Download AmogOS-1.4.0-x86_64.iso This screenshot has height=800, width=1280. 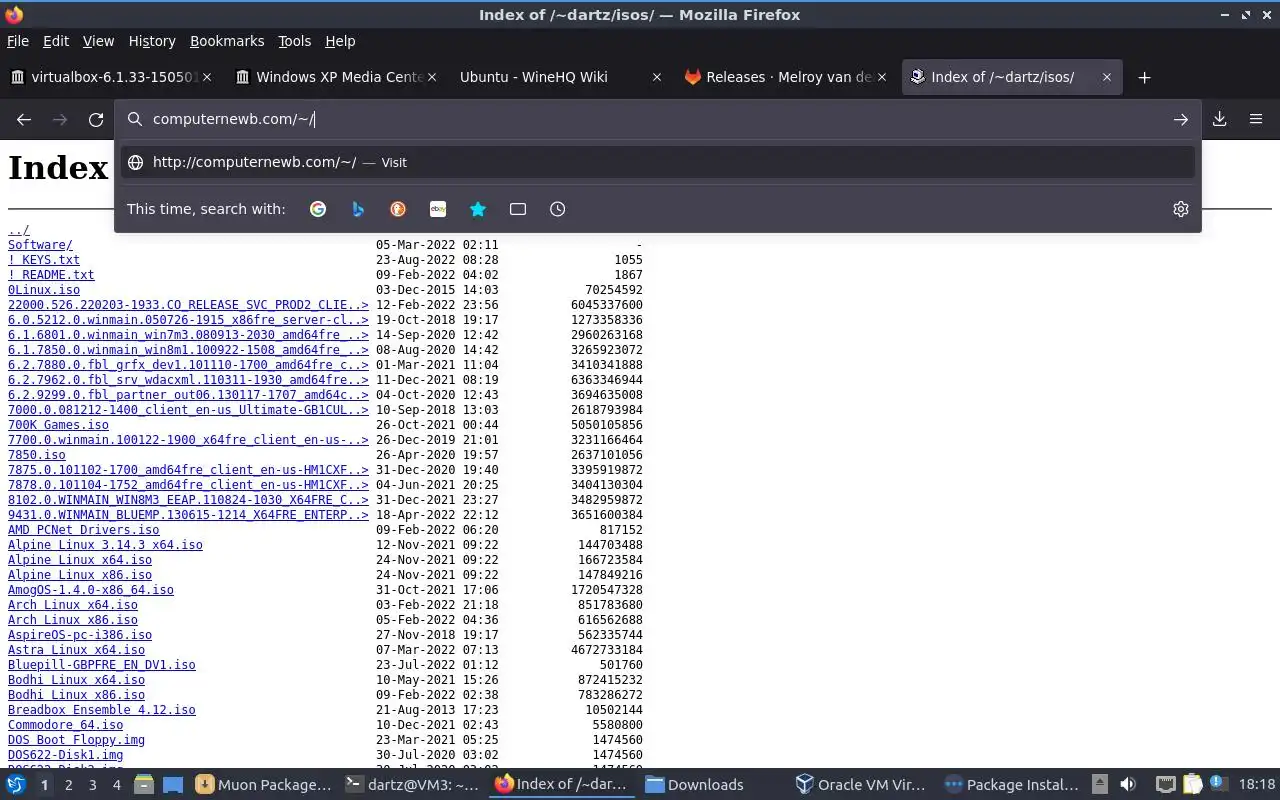(91, 590)
